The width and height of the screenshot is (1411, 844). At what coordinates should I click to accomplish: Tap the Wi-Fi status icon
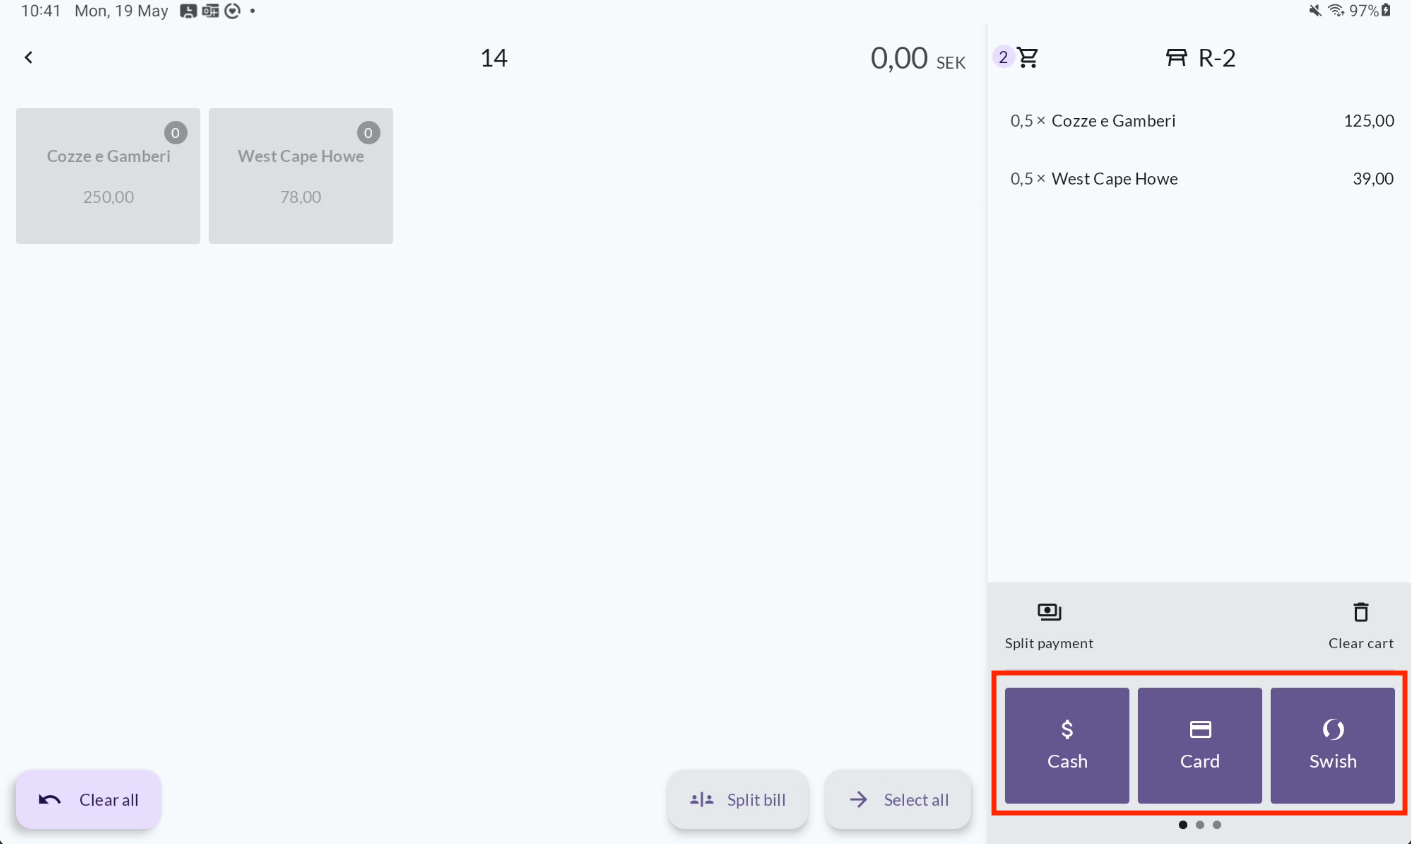point(1336,10)
